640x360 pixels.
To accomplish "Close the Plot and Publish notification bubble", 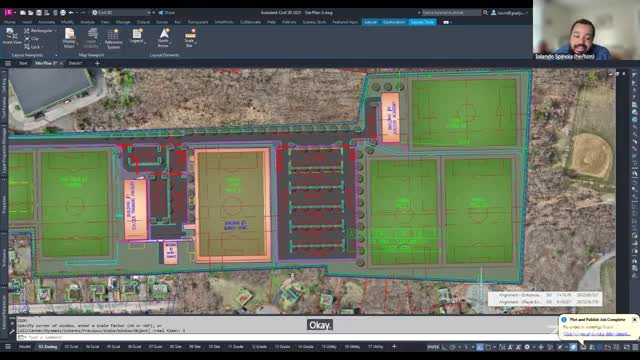I will tap(634, 320).
